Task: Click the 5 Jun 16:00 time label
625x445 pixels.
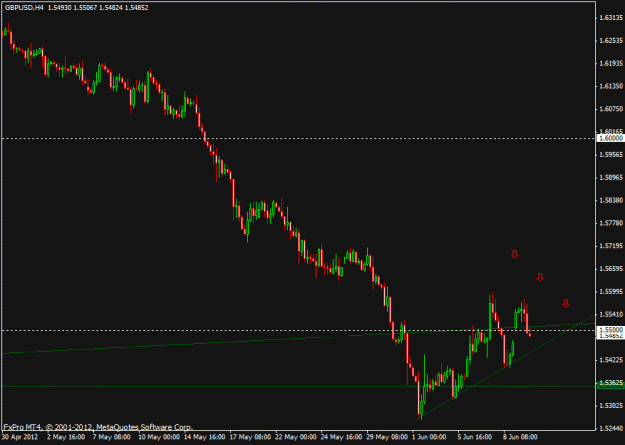Action: [475, 437]
